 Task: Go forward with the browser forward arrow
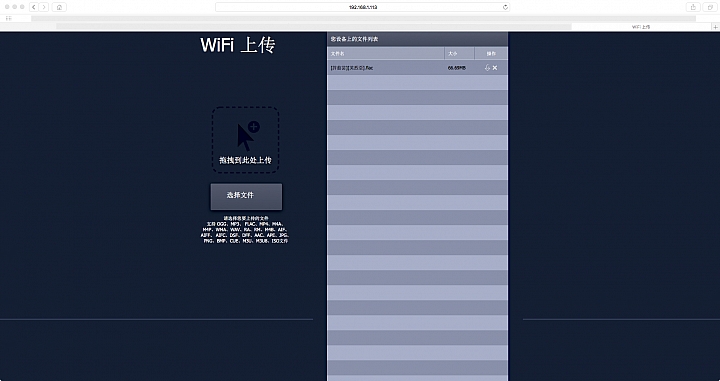44,7
